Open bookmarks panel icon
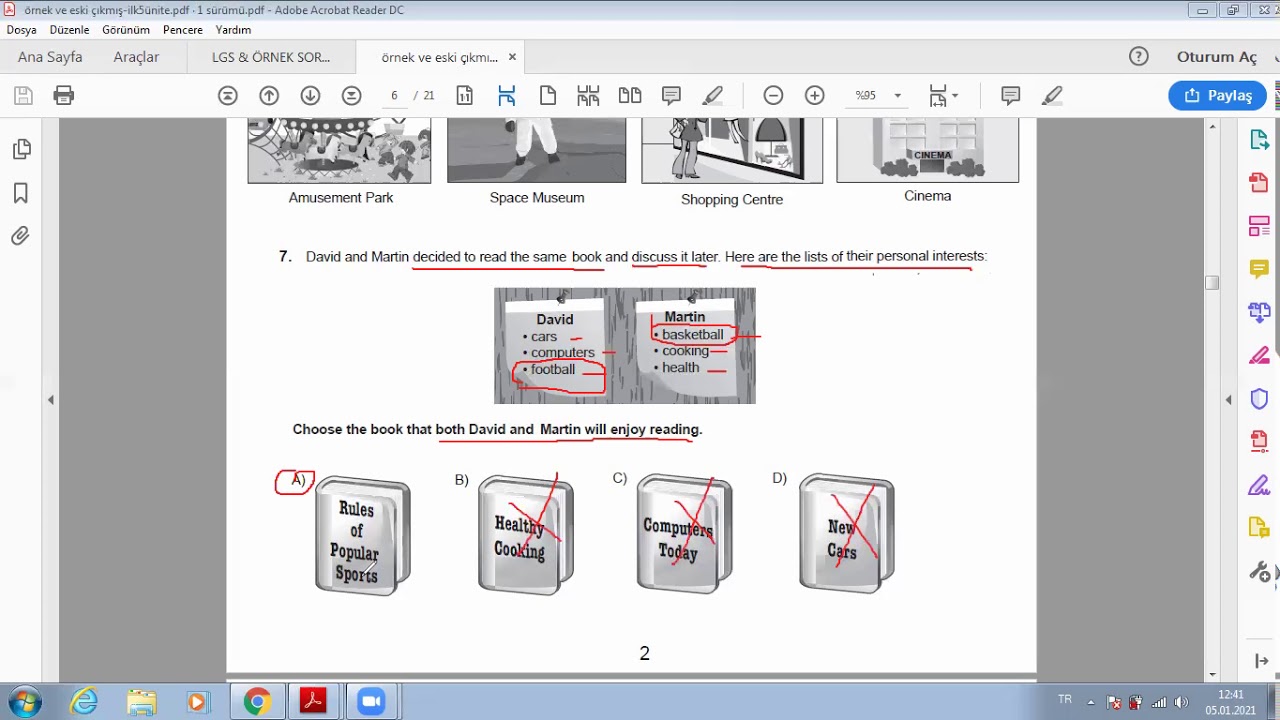The width and height of the screenshot is (1280, 720). [x=21, y=193]
